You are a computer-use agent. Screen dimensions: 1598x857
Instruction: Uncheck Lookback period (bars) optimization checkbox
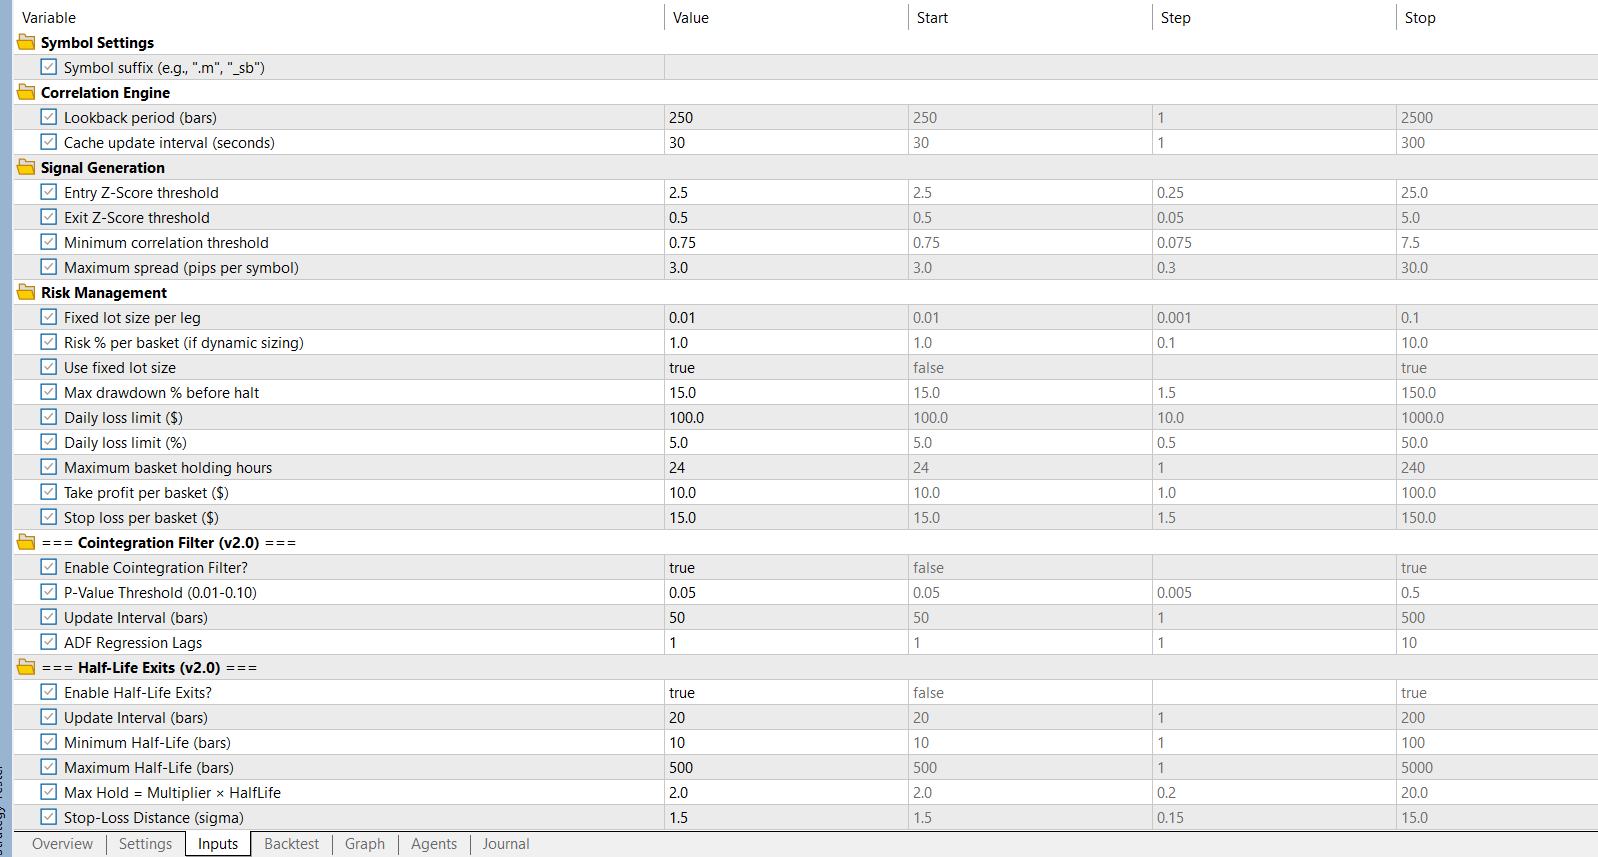[49, 117]
